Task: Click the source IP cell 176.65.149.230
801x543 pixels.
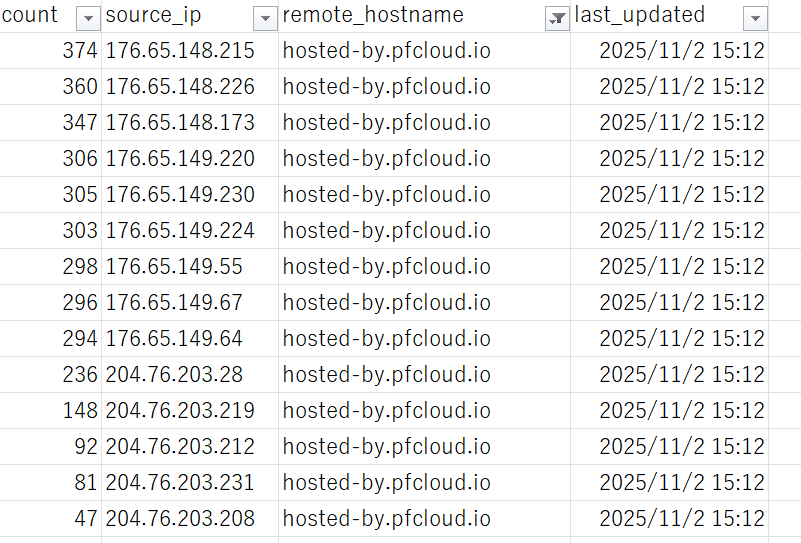Action: pyautogui.click(x=180, y=195)
